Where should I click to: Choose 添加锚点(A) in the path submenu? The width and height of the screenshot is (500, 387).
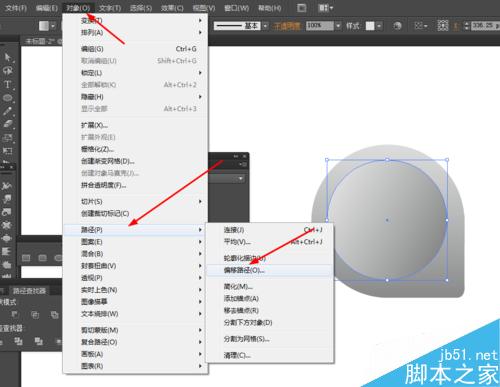270,299
